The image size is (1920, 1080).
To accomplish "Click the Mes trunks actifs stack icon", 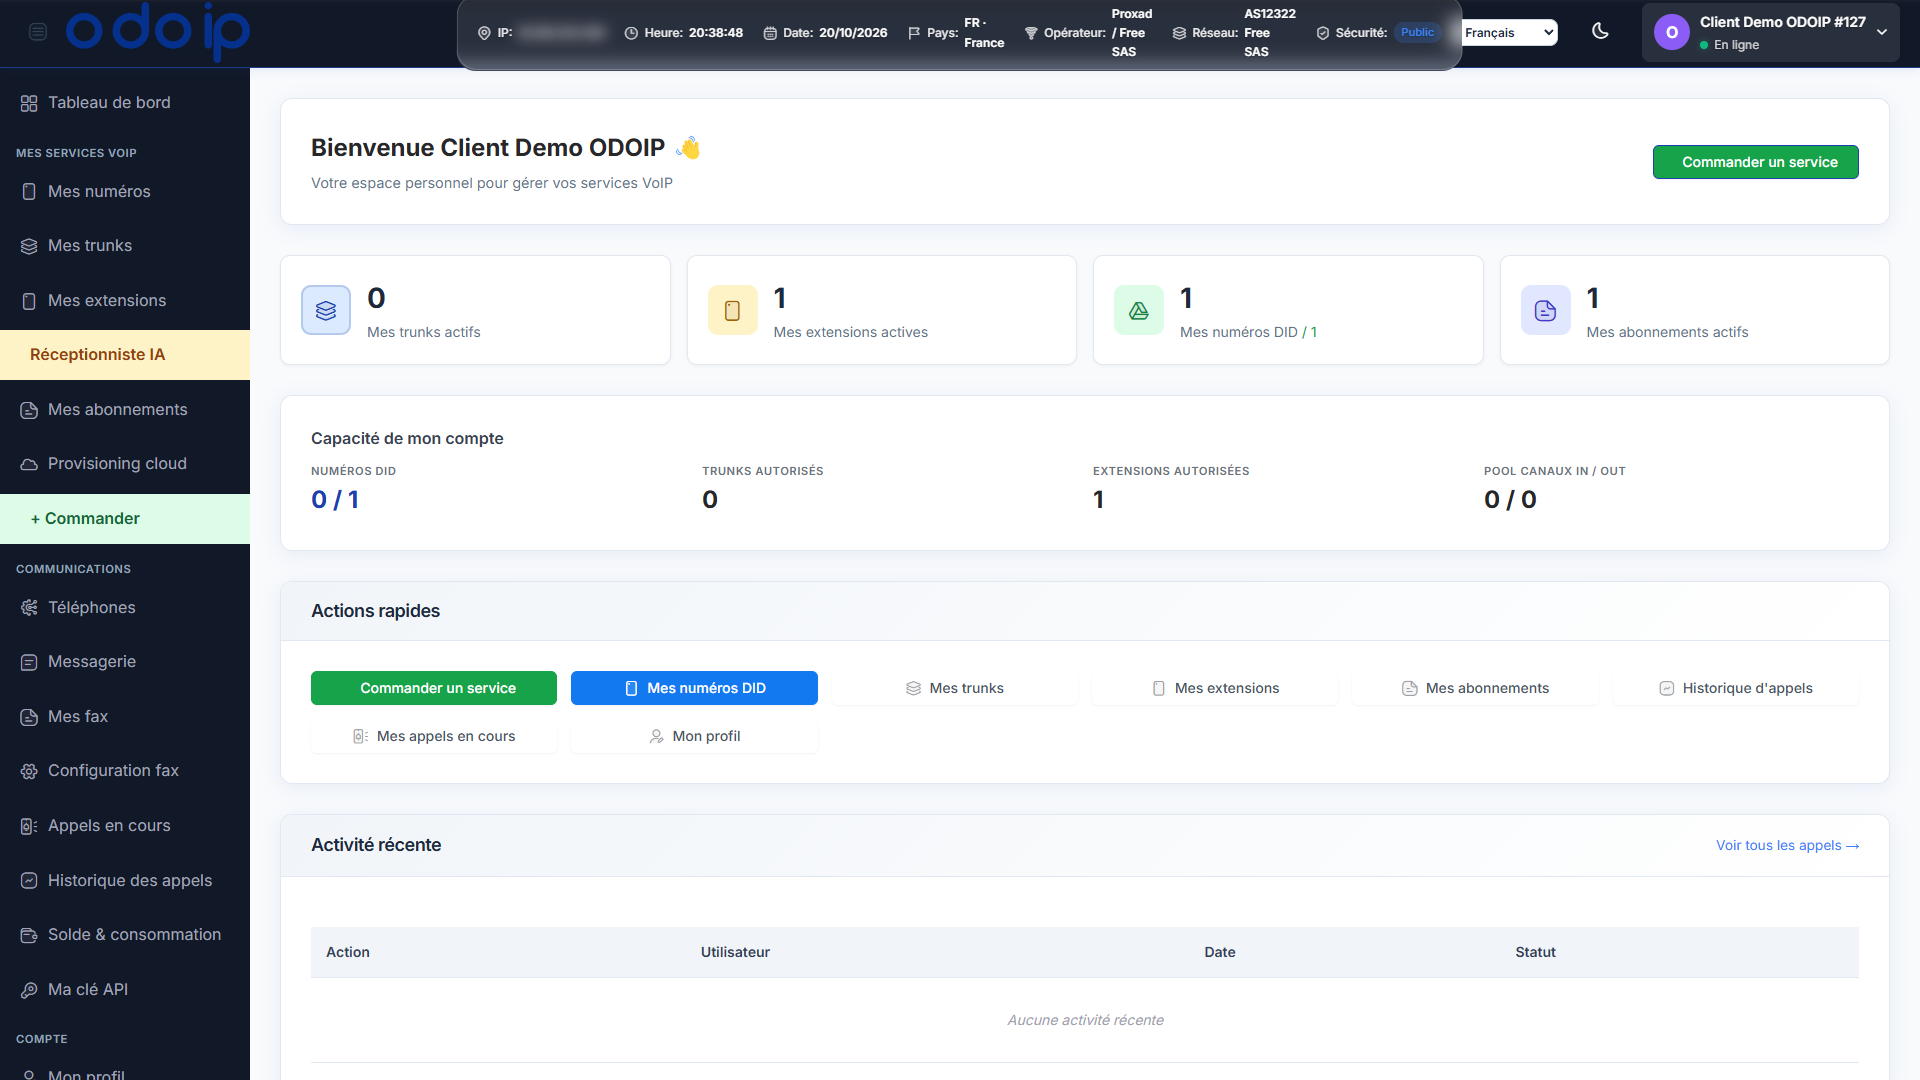I will [x=326, y=310].
